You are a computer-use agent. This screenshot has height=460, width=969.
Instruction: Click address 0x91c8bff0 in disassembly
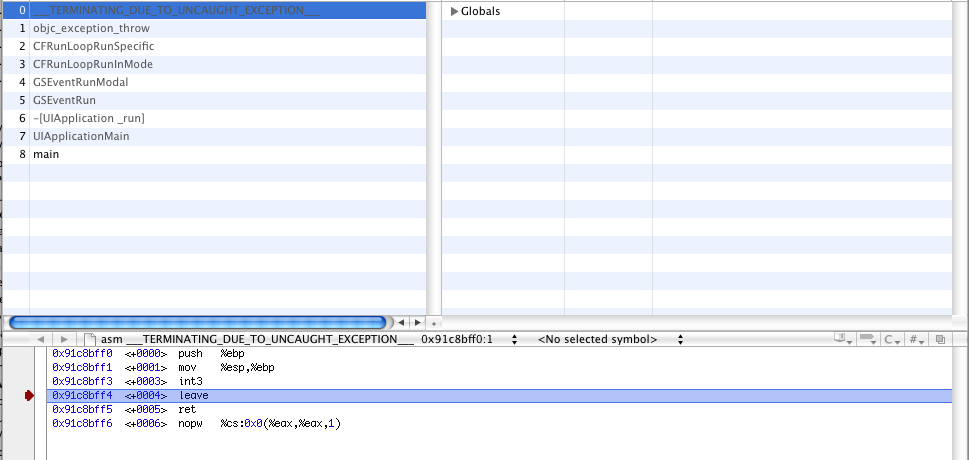tap(83, 354)
